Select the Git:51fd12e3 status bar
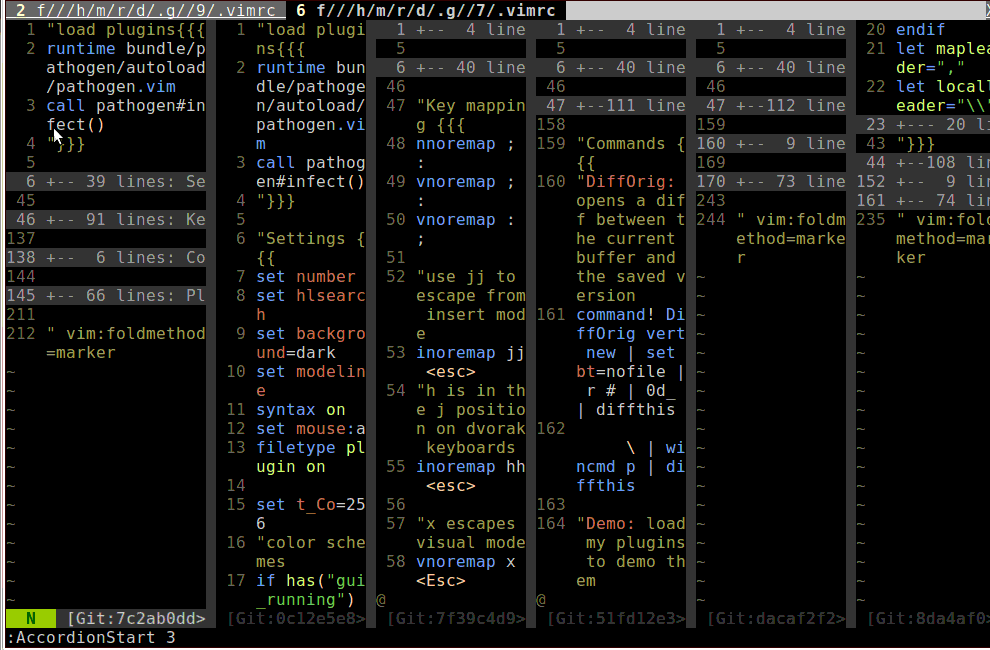 pyautogui.click(x=616, y=618)
